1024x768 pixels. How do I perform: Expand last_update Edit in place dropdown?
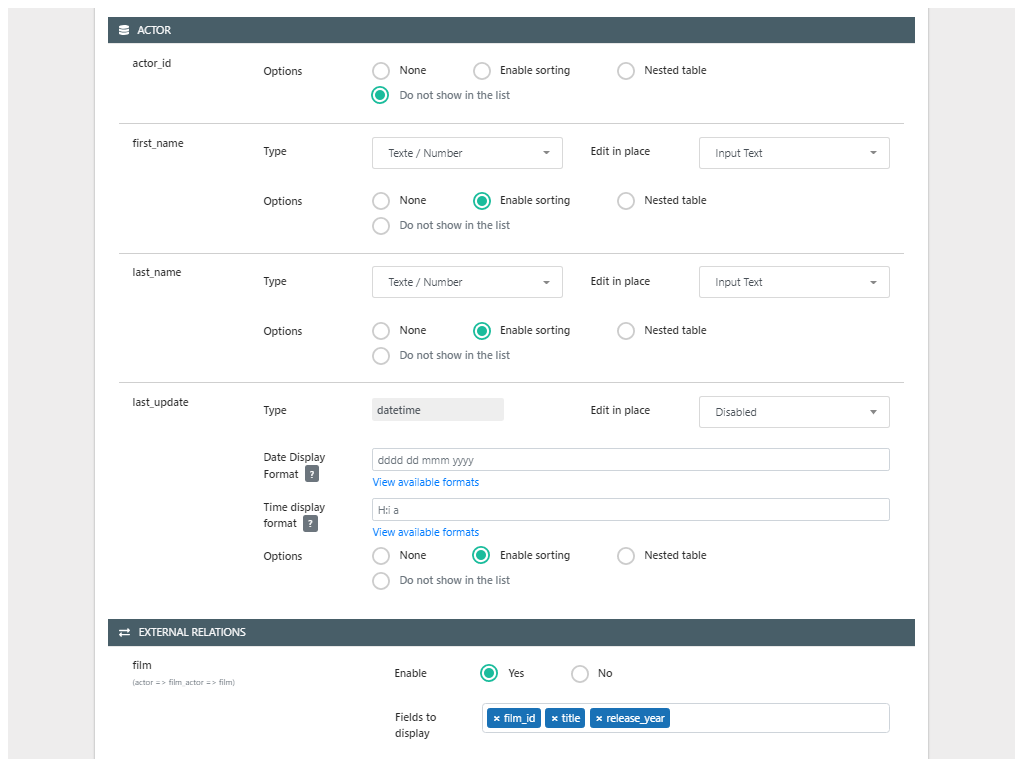[x=794, y=412]
